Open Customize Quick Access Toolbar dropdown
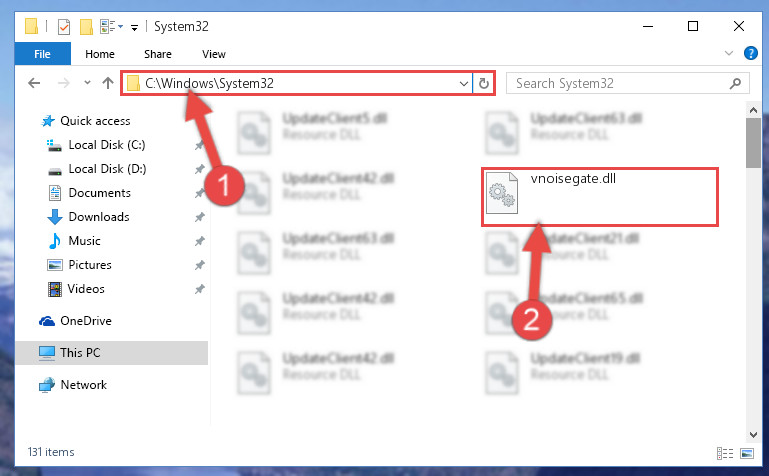 click(x=134, y=27)
